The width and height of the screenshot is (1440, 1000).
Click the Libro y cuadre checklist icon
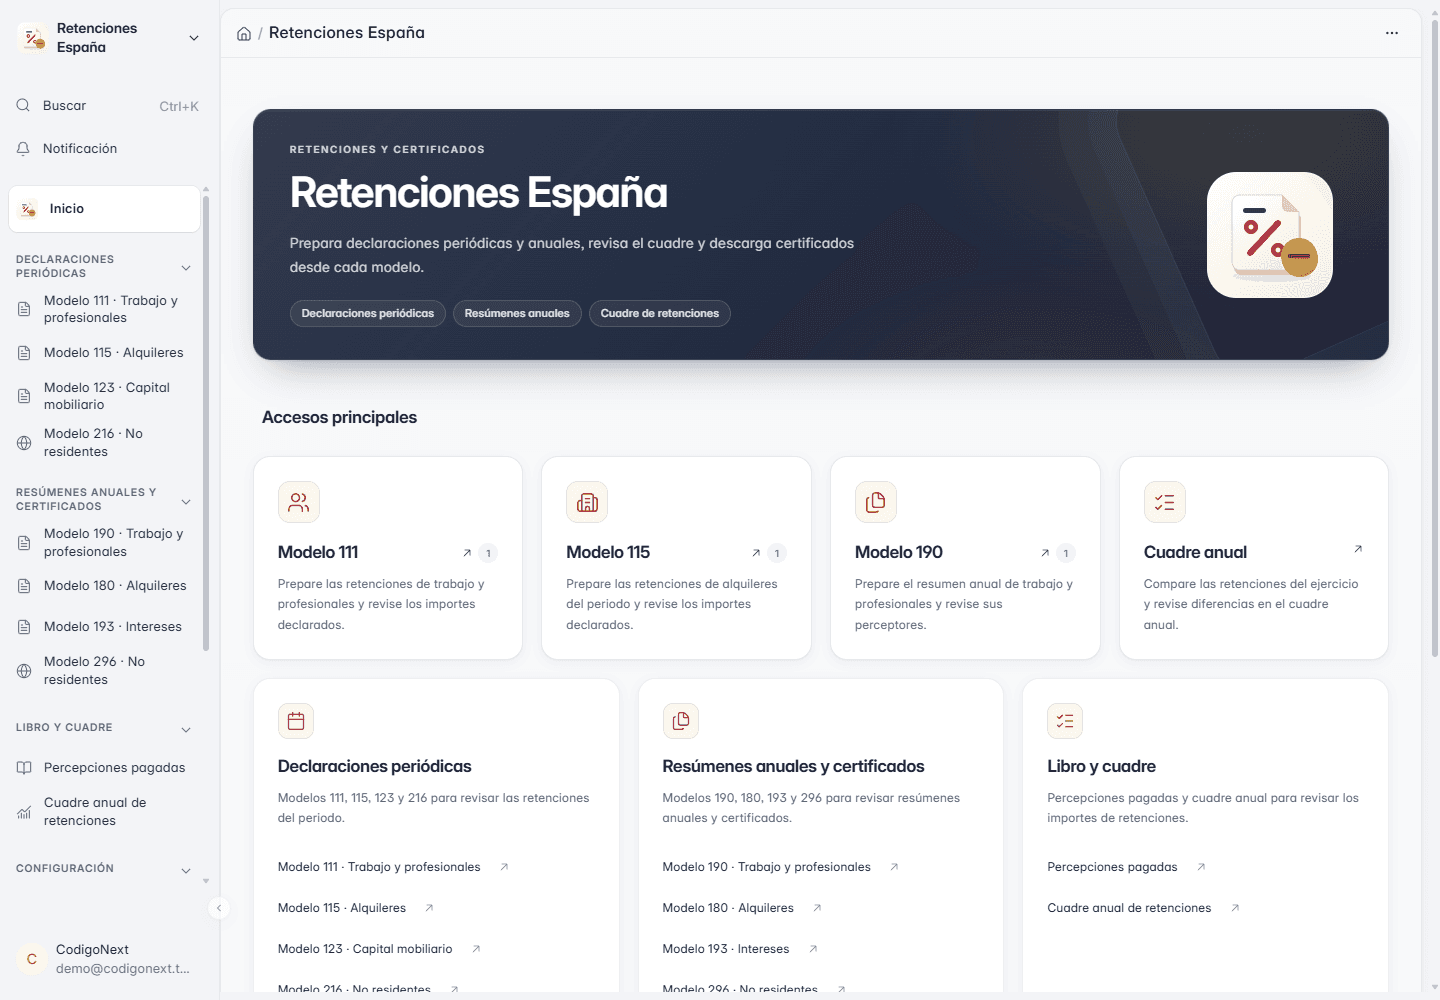[x=1065, y=721]
